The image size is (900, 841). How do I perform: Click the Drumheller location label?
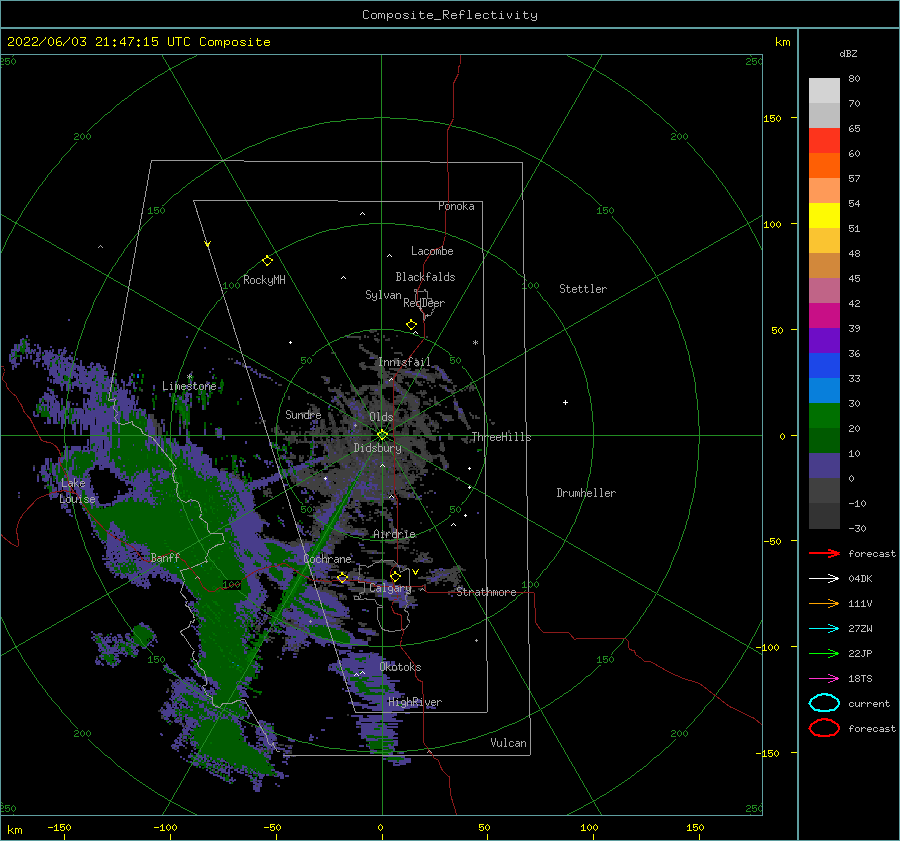pos(586,493)
